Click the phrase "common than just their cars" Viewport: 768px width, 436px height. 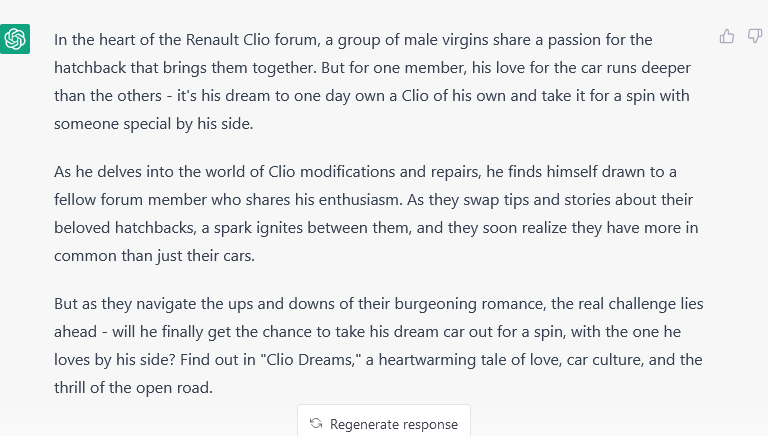click(153, 256)
